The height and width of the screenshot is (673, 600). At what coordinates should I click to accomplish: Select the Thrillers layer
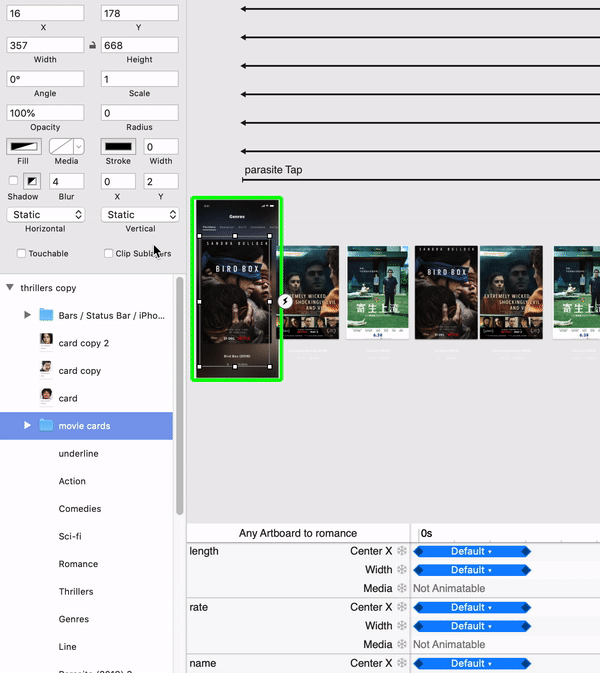pyautogui.click(x=86, y=591)
